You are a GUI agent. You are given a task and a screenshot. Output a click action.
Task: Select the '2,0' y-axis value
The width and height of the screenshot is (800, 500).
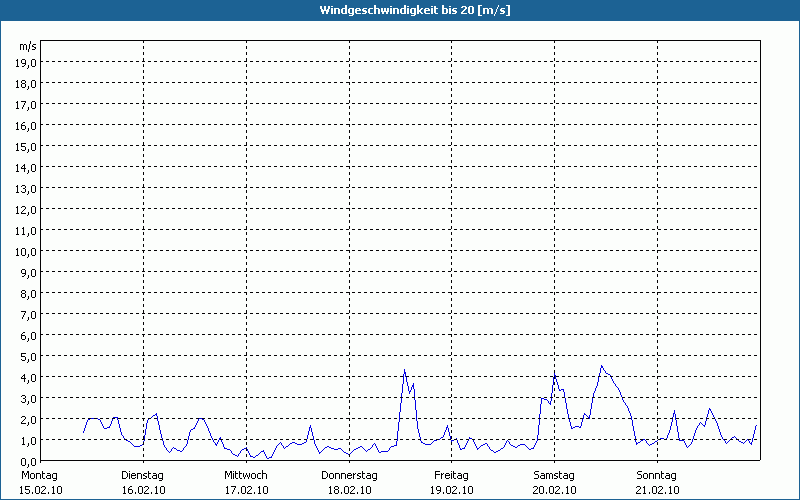pos(29,419)
